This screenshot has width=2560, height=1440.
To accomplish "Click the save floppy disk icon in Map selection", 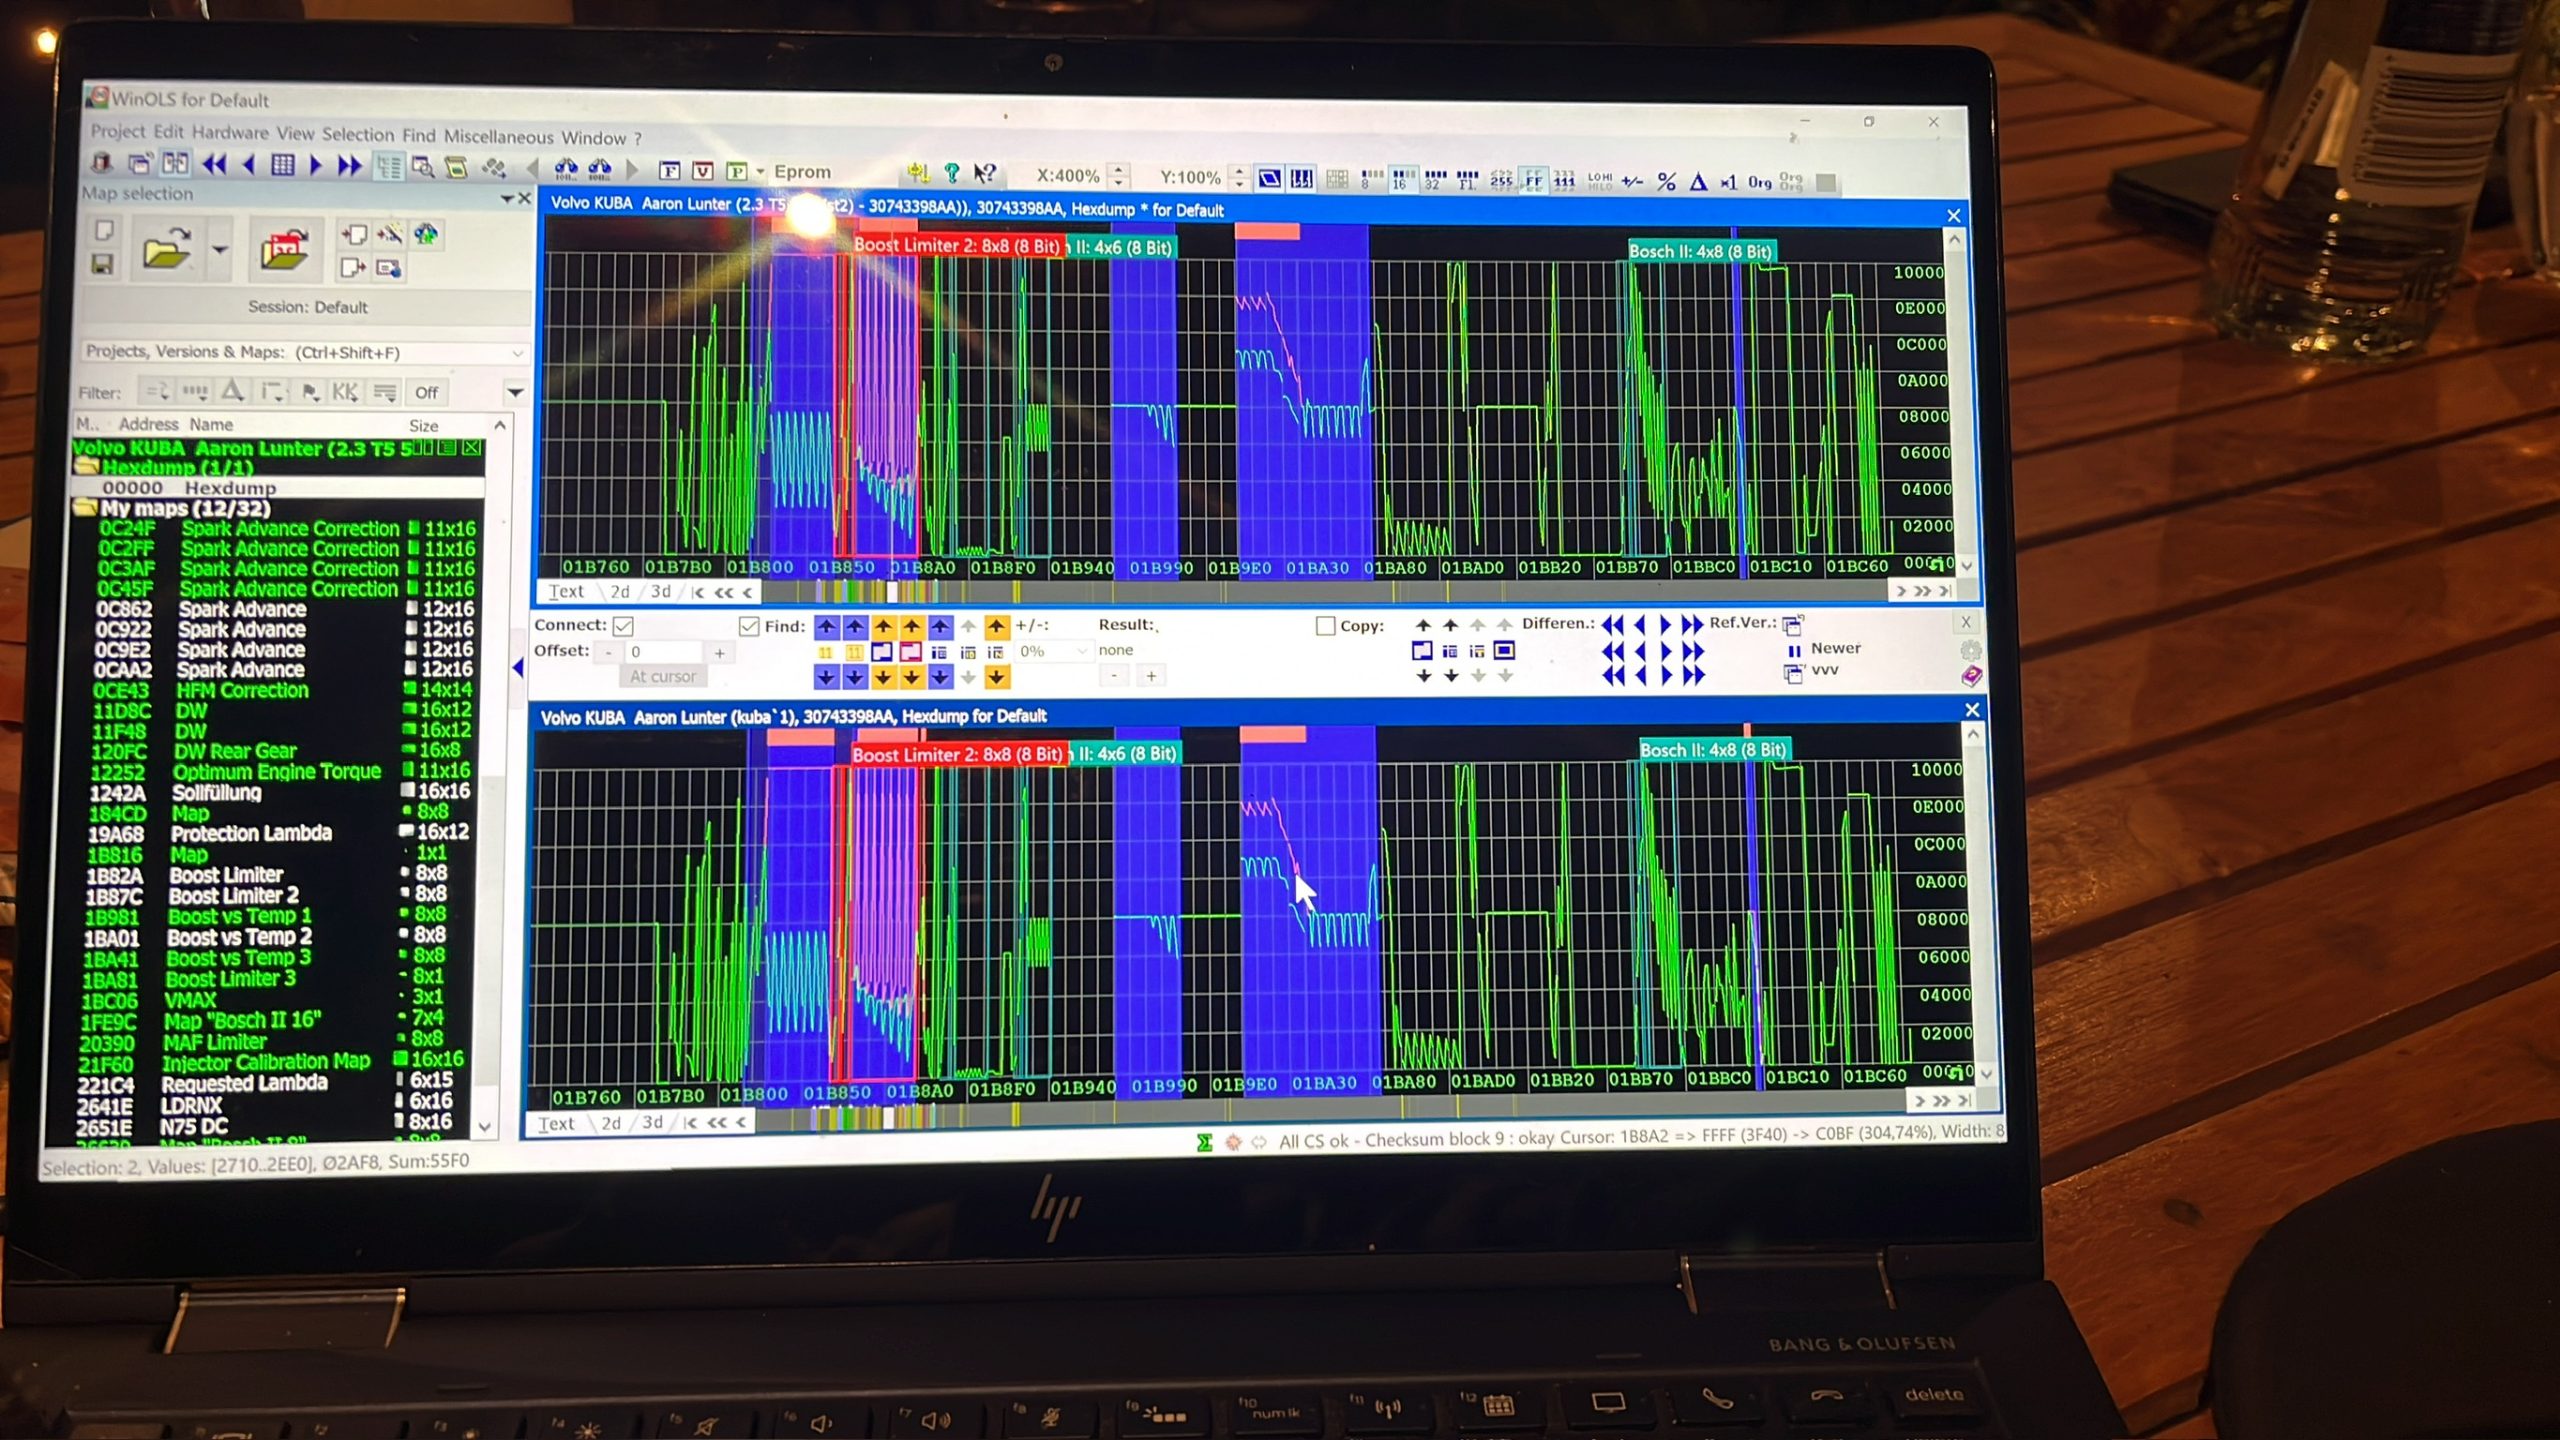I will [102, 265].
